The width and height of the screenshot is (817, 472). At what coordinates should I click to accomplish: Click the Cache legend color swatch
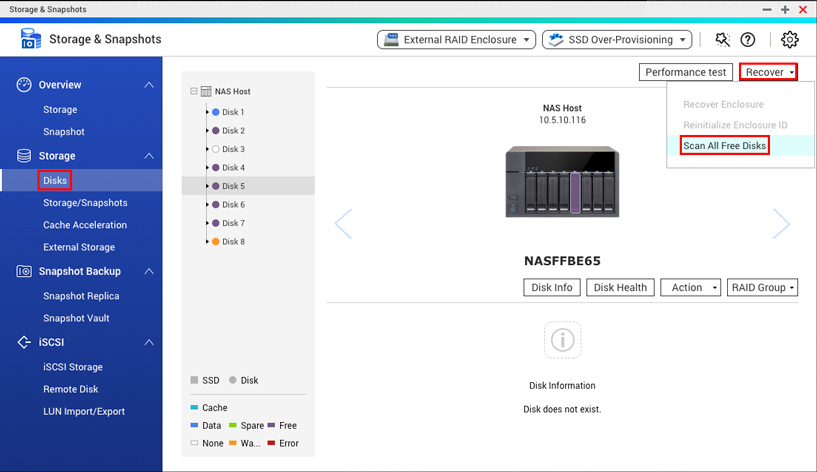tap(194, 407)
